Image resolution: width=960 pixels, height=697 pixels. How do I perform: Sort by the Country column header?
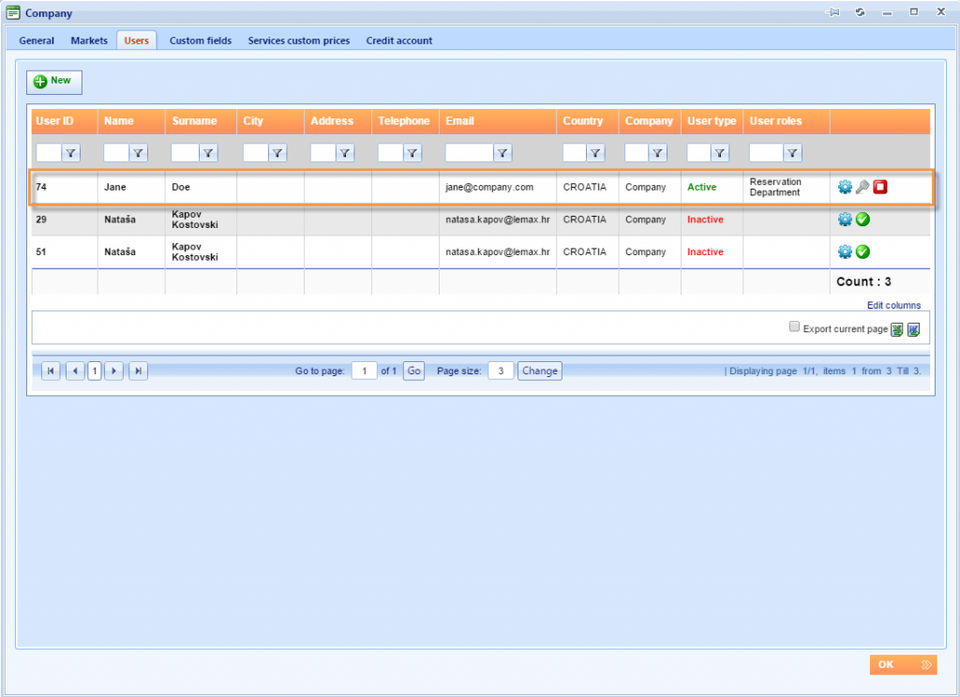583,121
